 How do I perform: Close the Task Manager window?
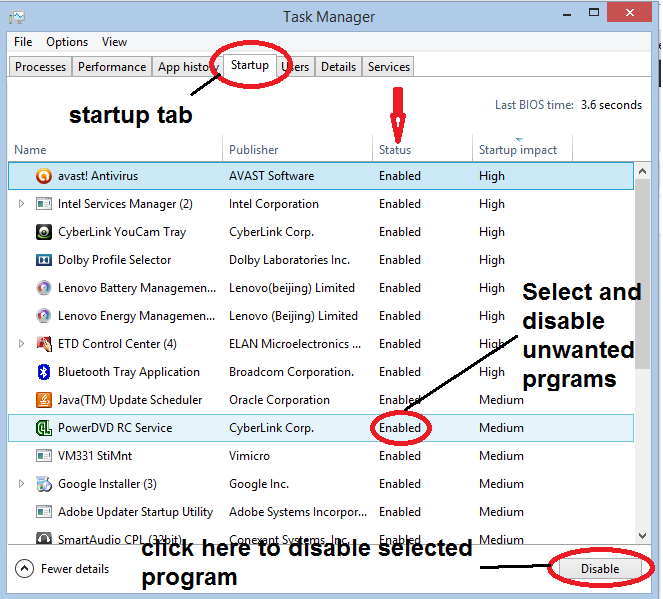[x=629, y=13]
